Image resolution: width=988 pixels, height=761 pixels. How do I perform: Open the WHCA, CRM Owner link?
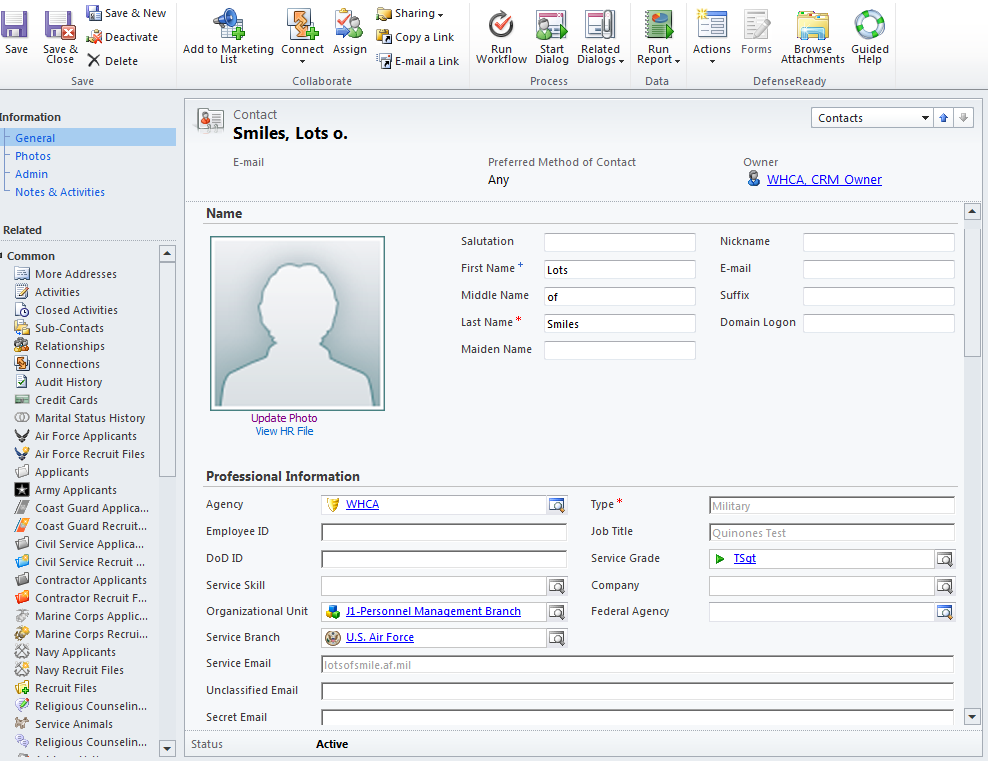(824, 180)
